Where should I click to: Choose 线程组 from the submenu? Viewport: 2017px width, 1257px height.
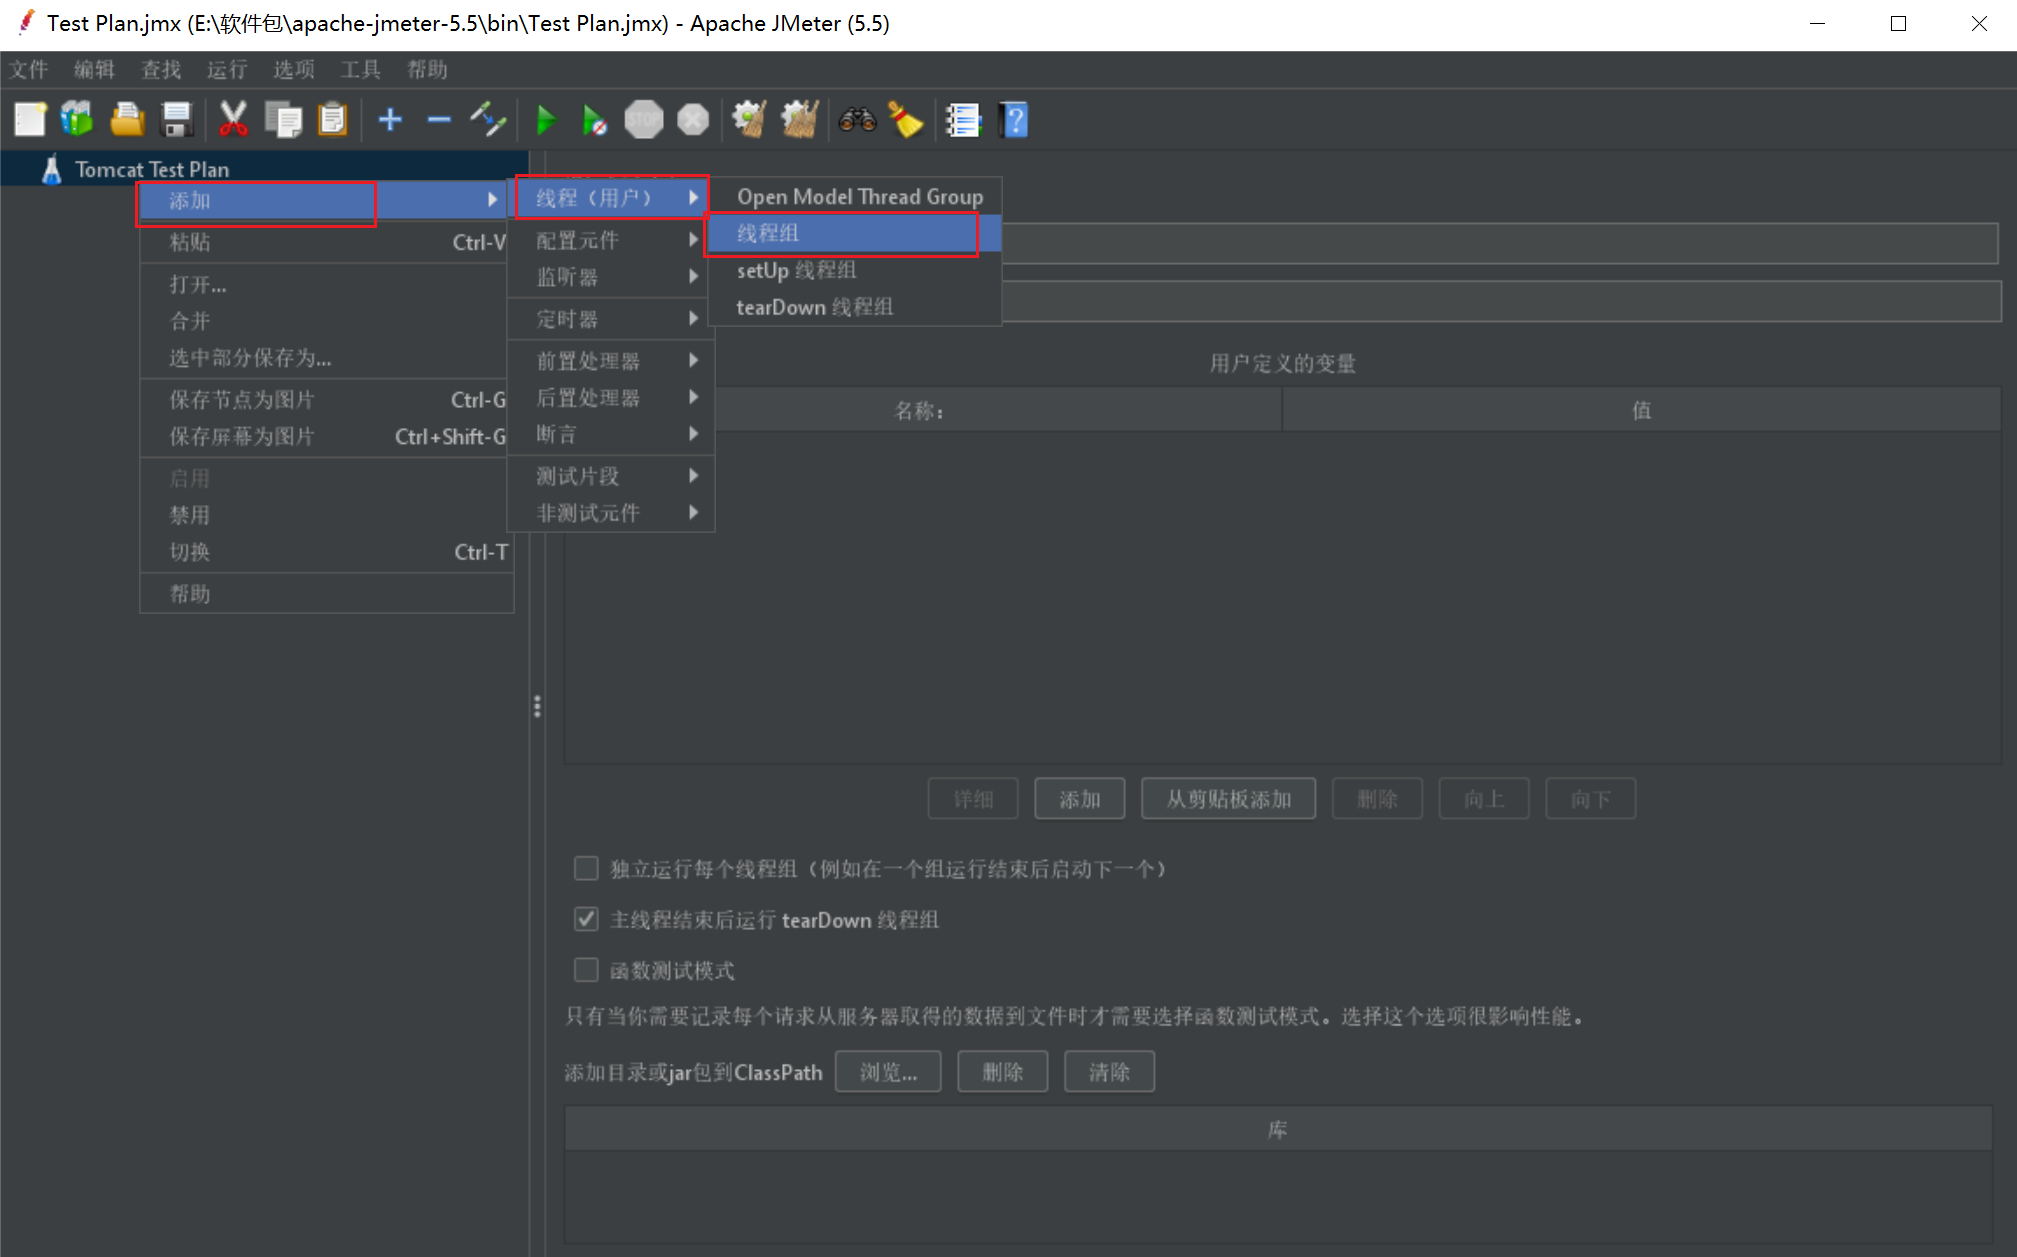[x=854, y=233]
